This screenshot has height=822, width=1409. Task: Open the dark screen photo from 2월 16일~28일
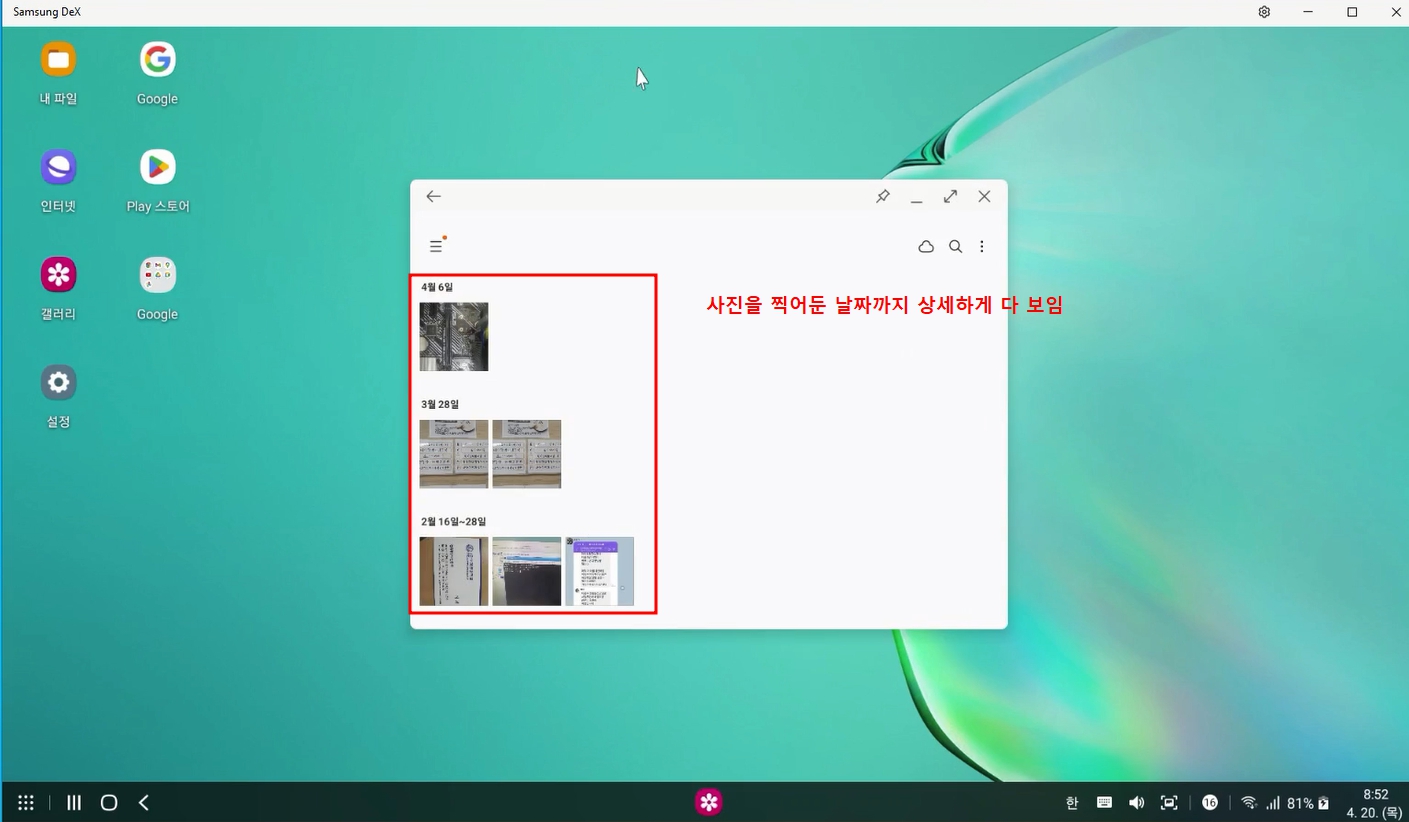coord(527,571)
